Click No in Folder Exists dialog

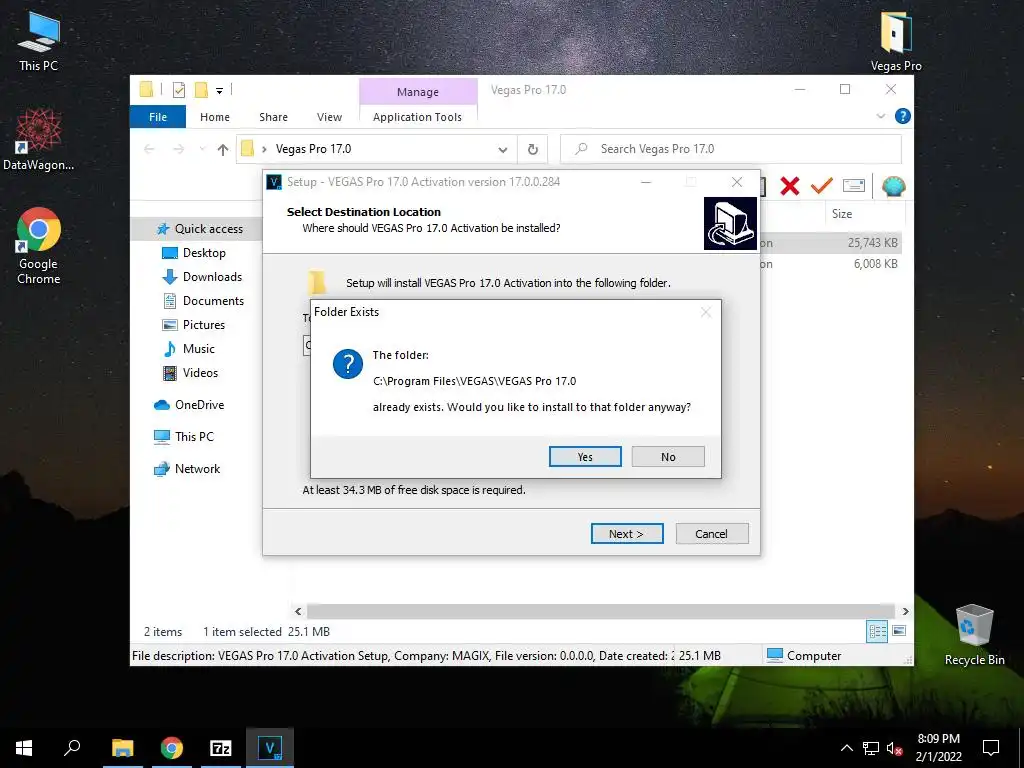point(668,456)
